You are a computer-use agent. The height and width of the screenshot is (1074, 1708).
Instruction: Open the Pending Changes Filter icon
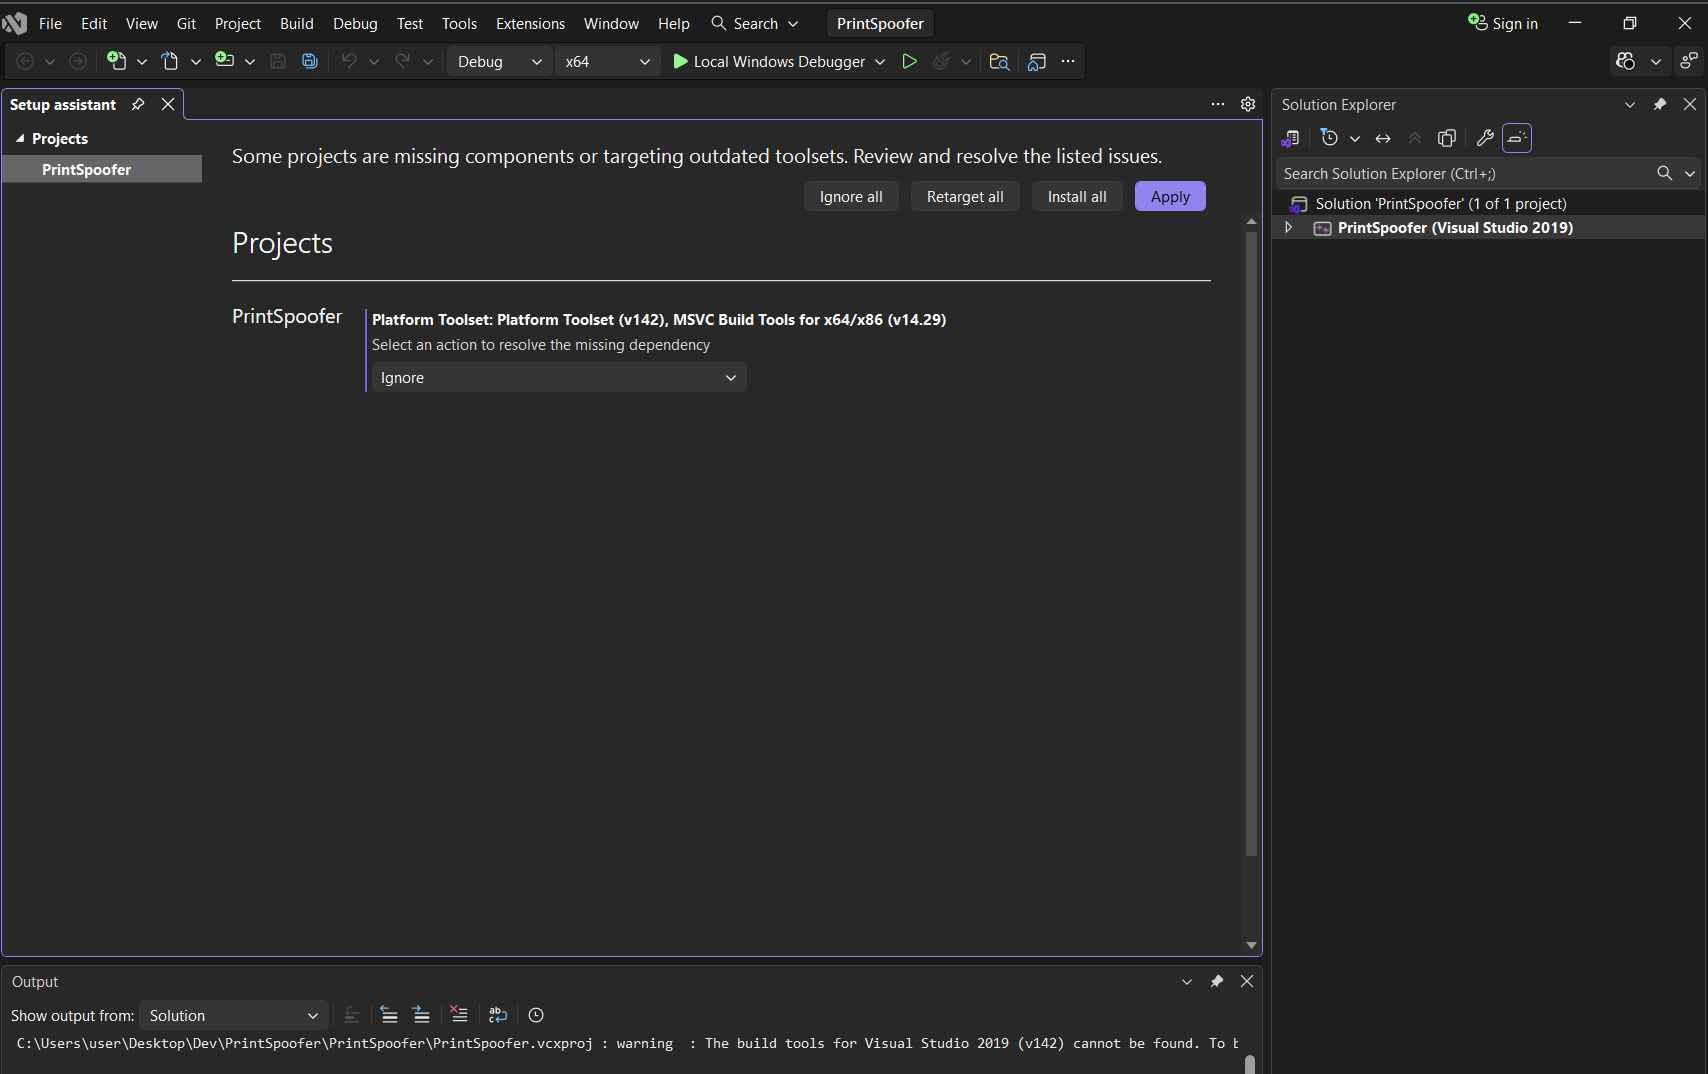(x=1328, y=138)
